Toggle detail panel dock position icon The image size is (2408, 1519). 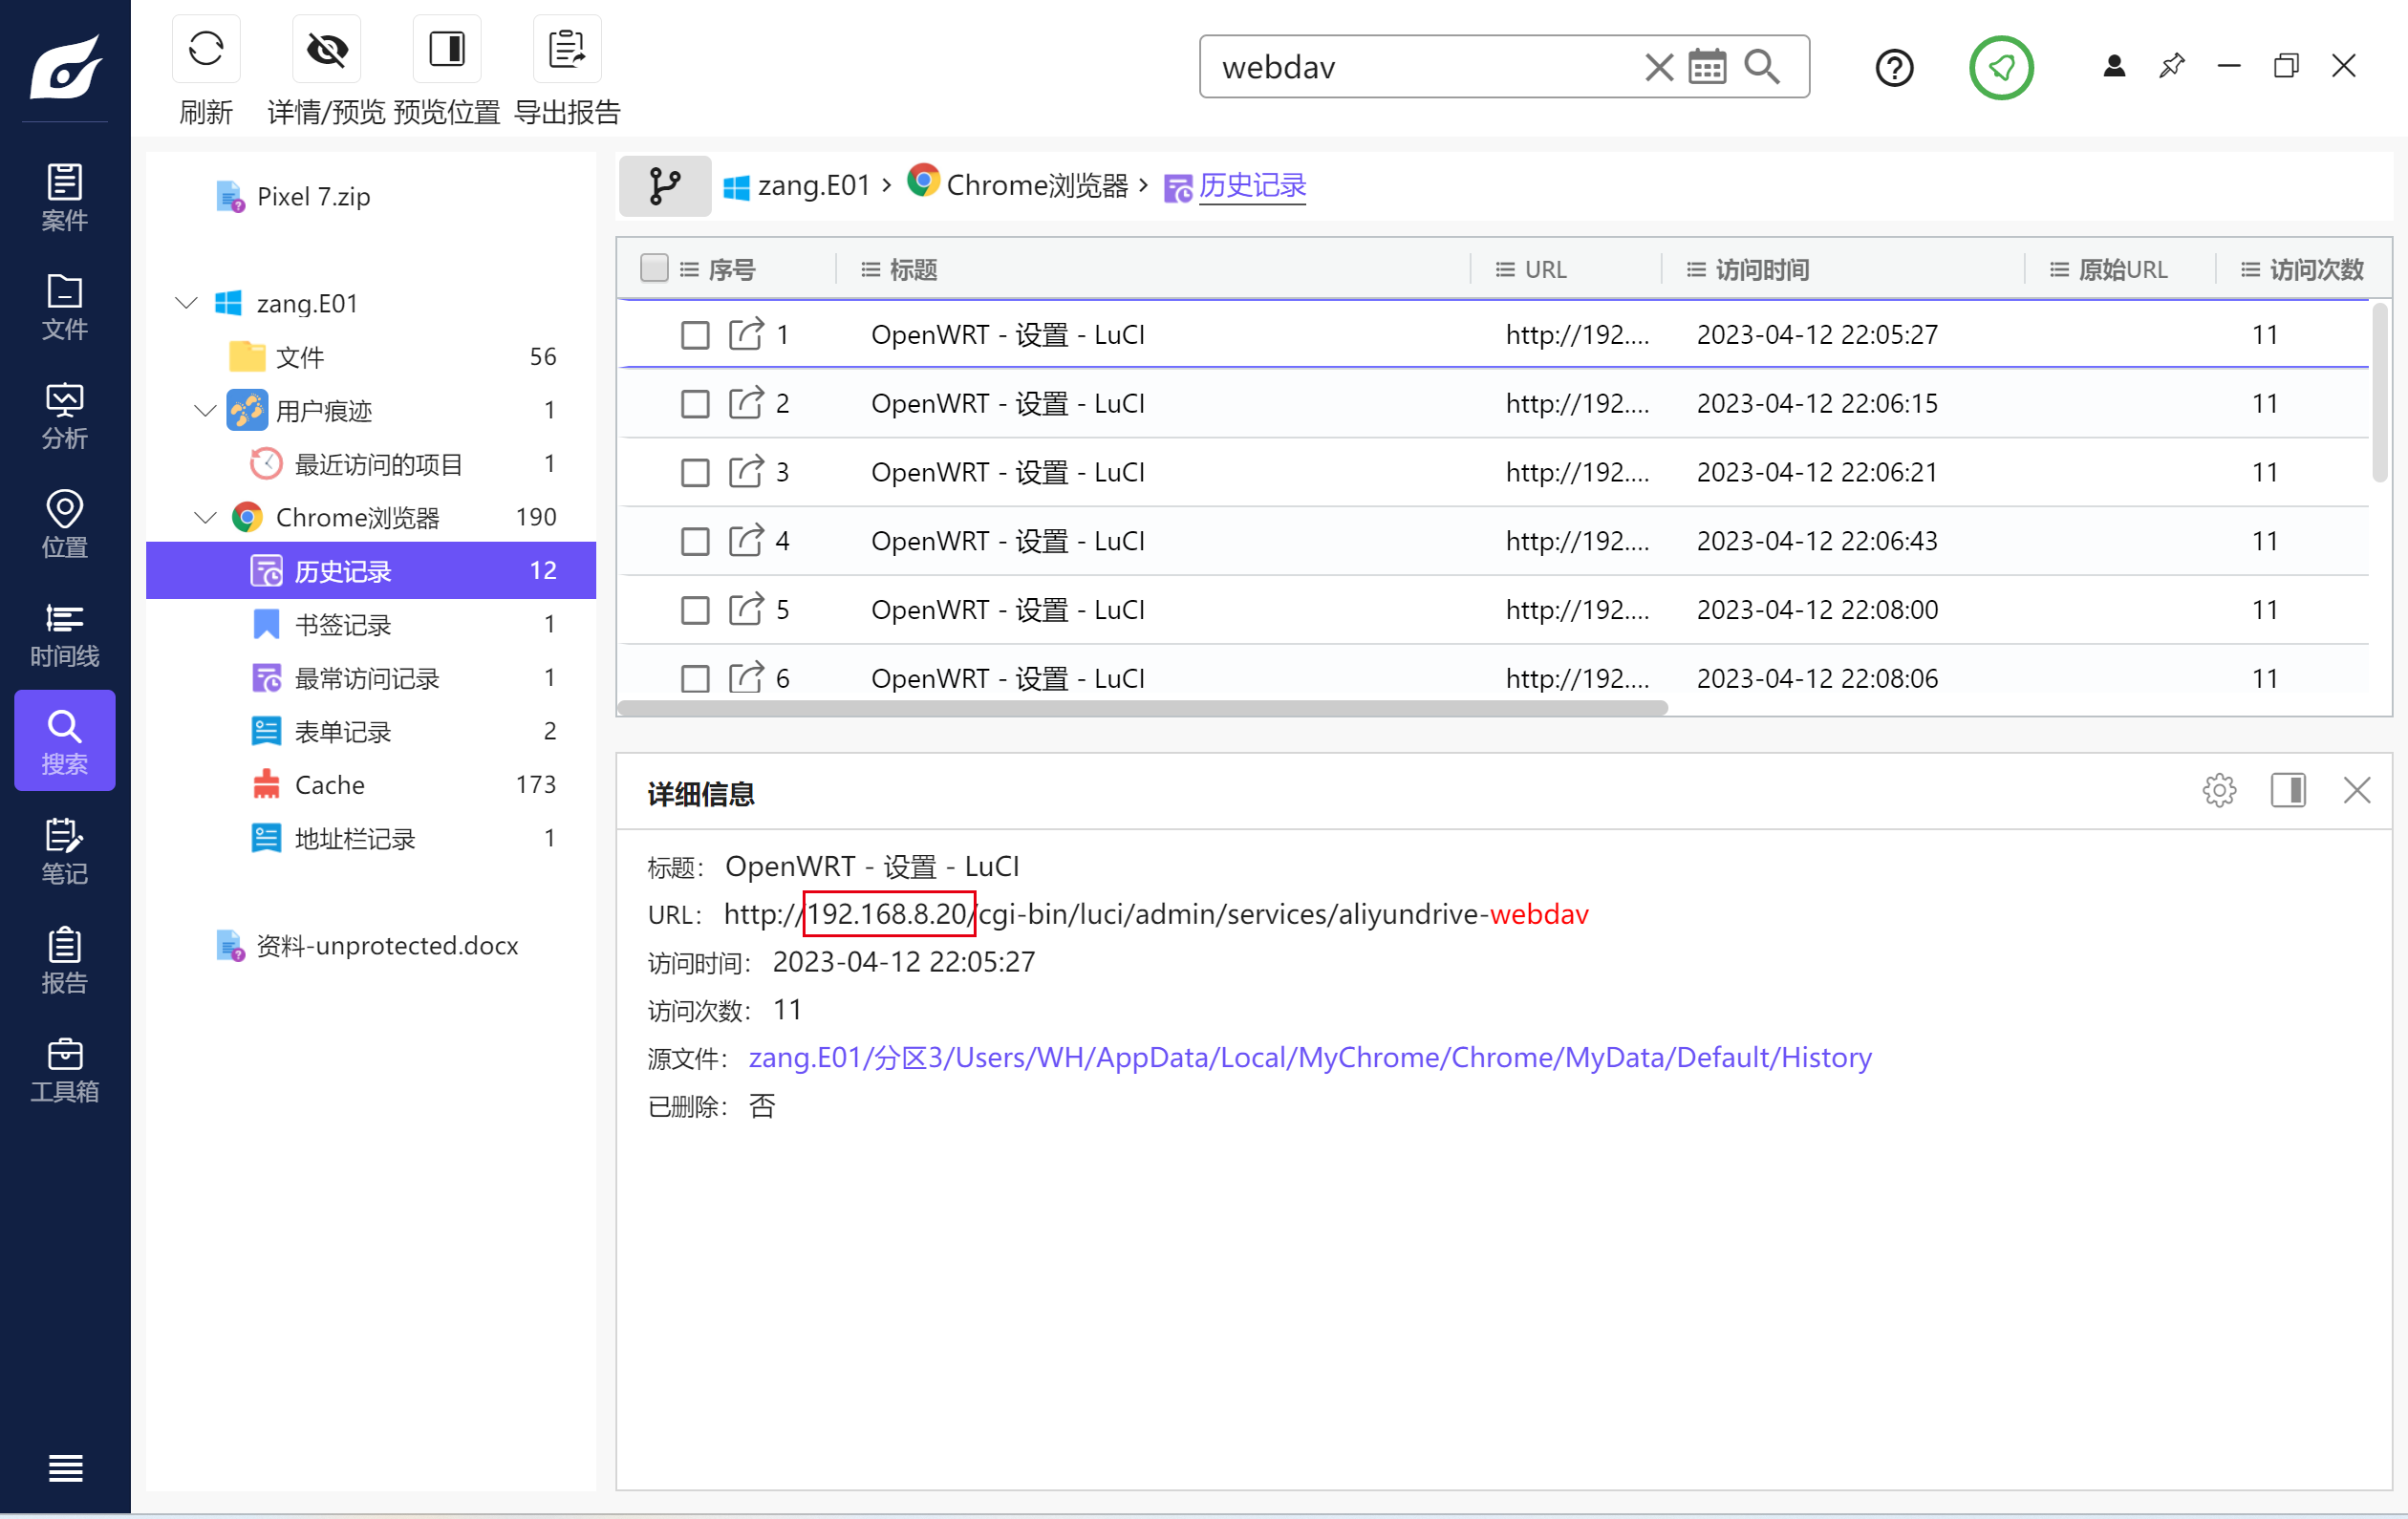click(2288, 790)
